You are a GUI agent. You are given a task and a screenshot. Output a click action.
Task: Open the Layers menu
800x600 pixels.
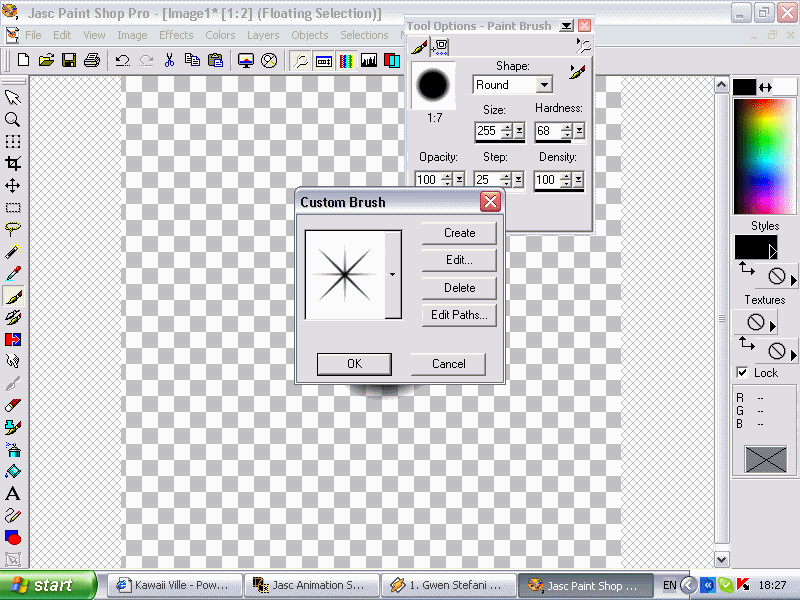click(263, 35)
